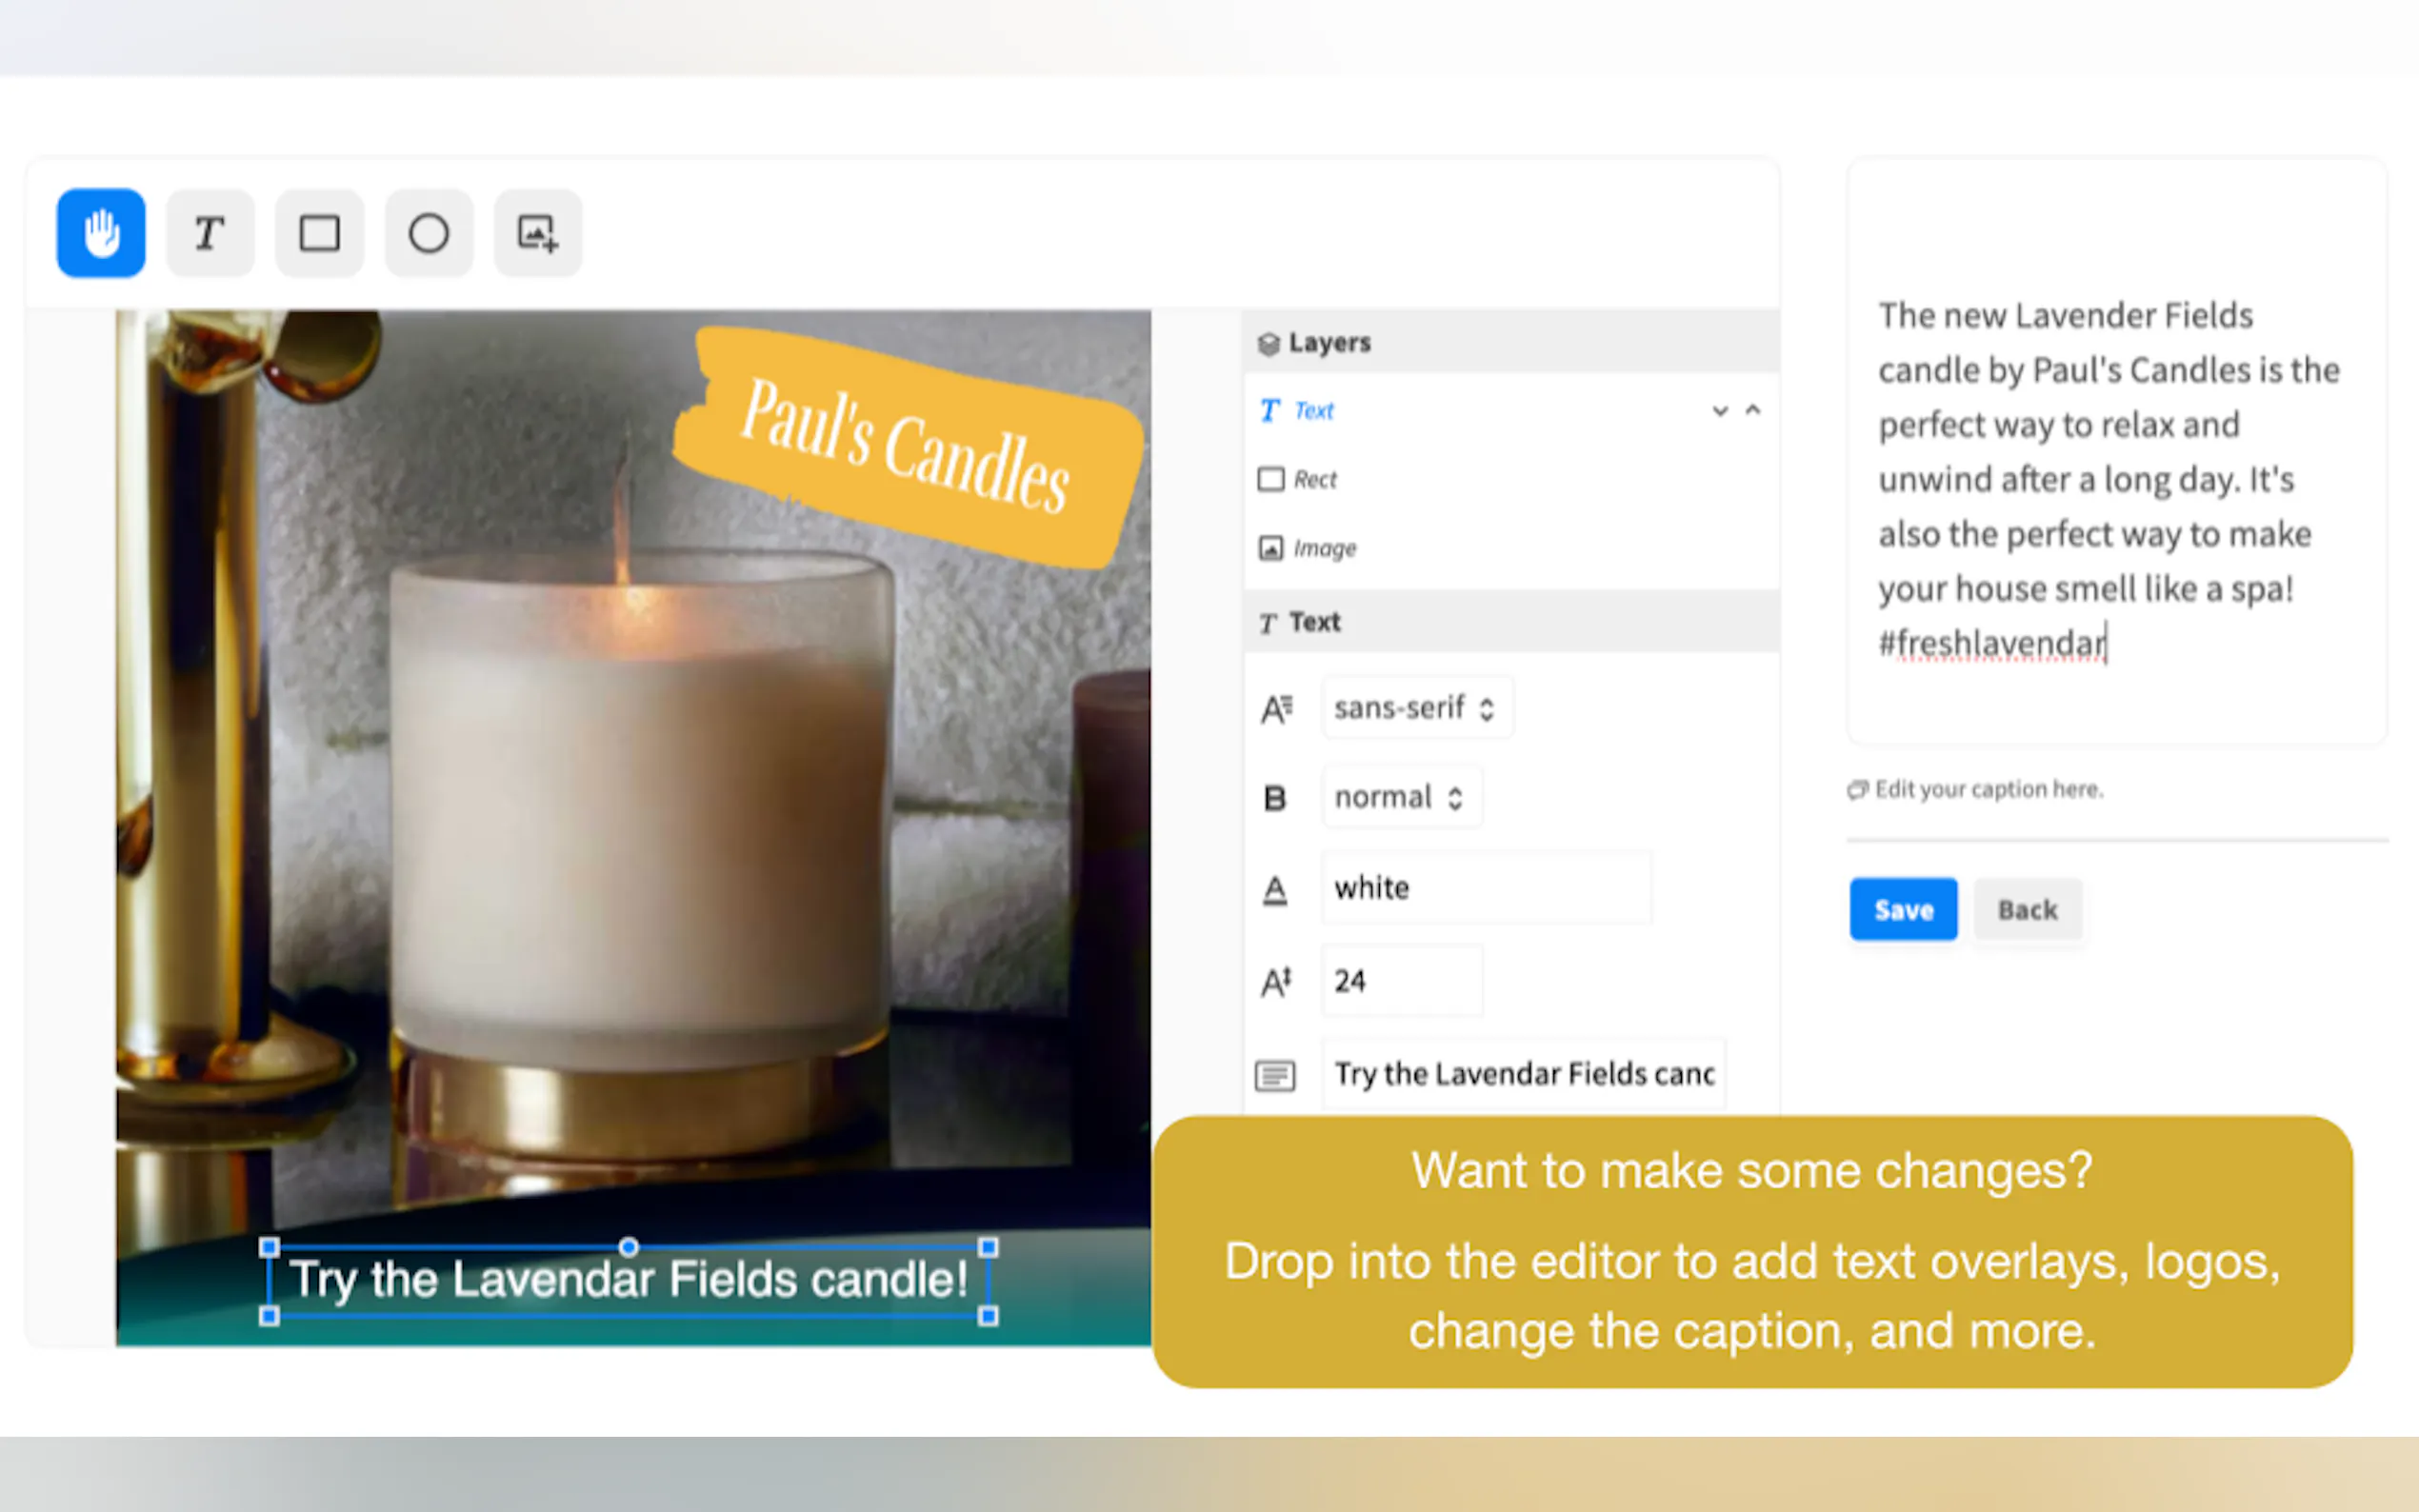Select the Rectangle shape tool
2419x1512 pixels.
320,233
